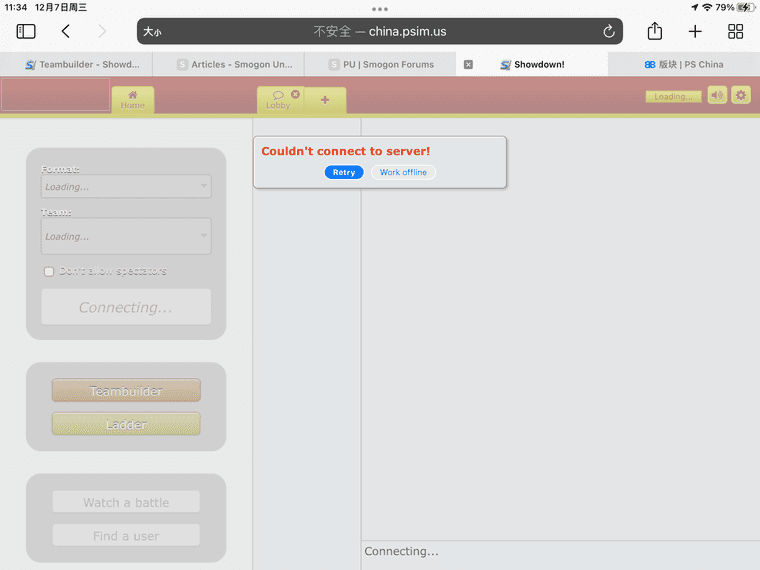Toggle Don't allow spectators checkbox
Image resolution: width=760 pixels, height=570 pixels.
pyautogui.click(x=49, y=272)
